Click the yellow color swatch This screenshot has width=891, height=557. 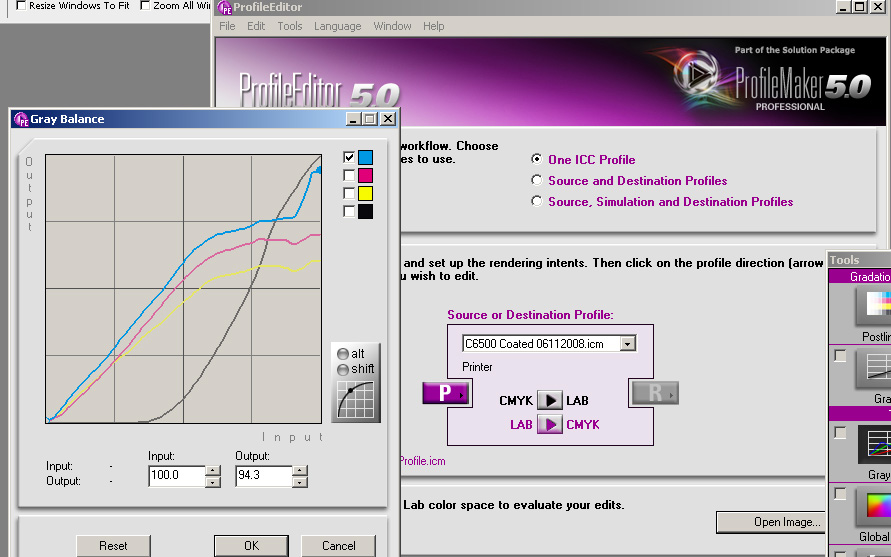pyautogui.click(x=365, y=194)
